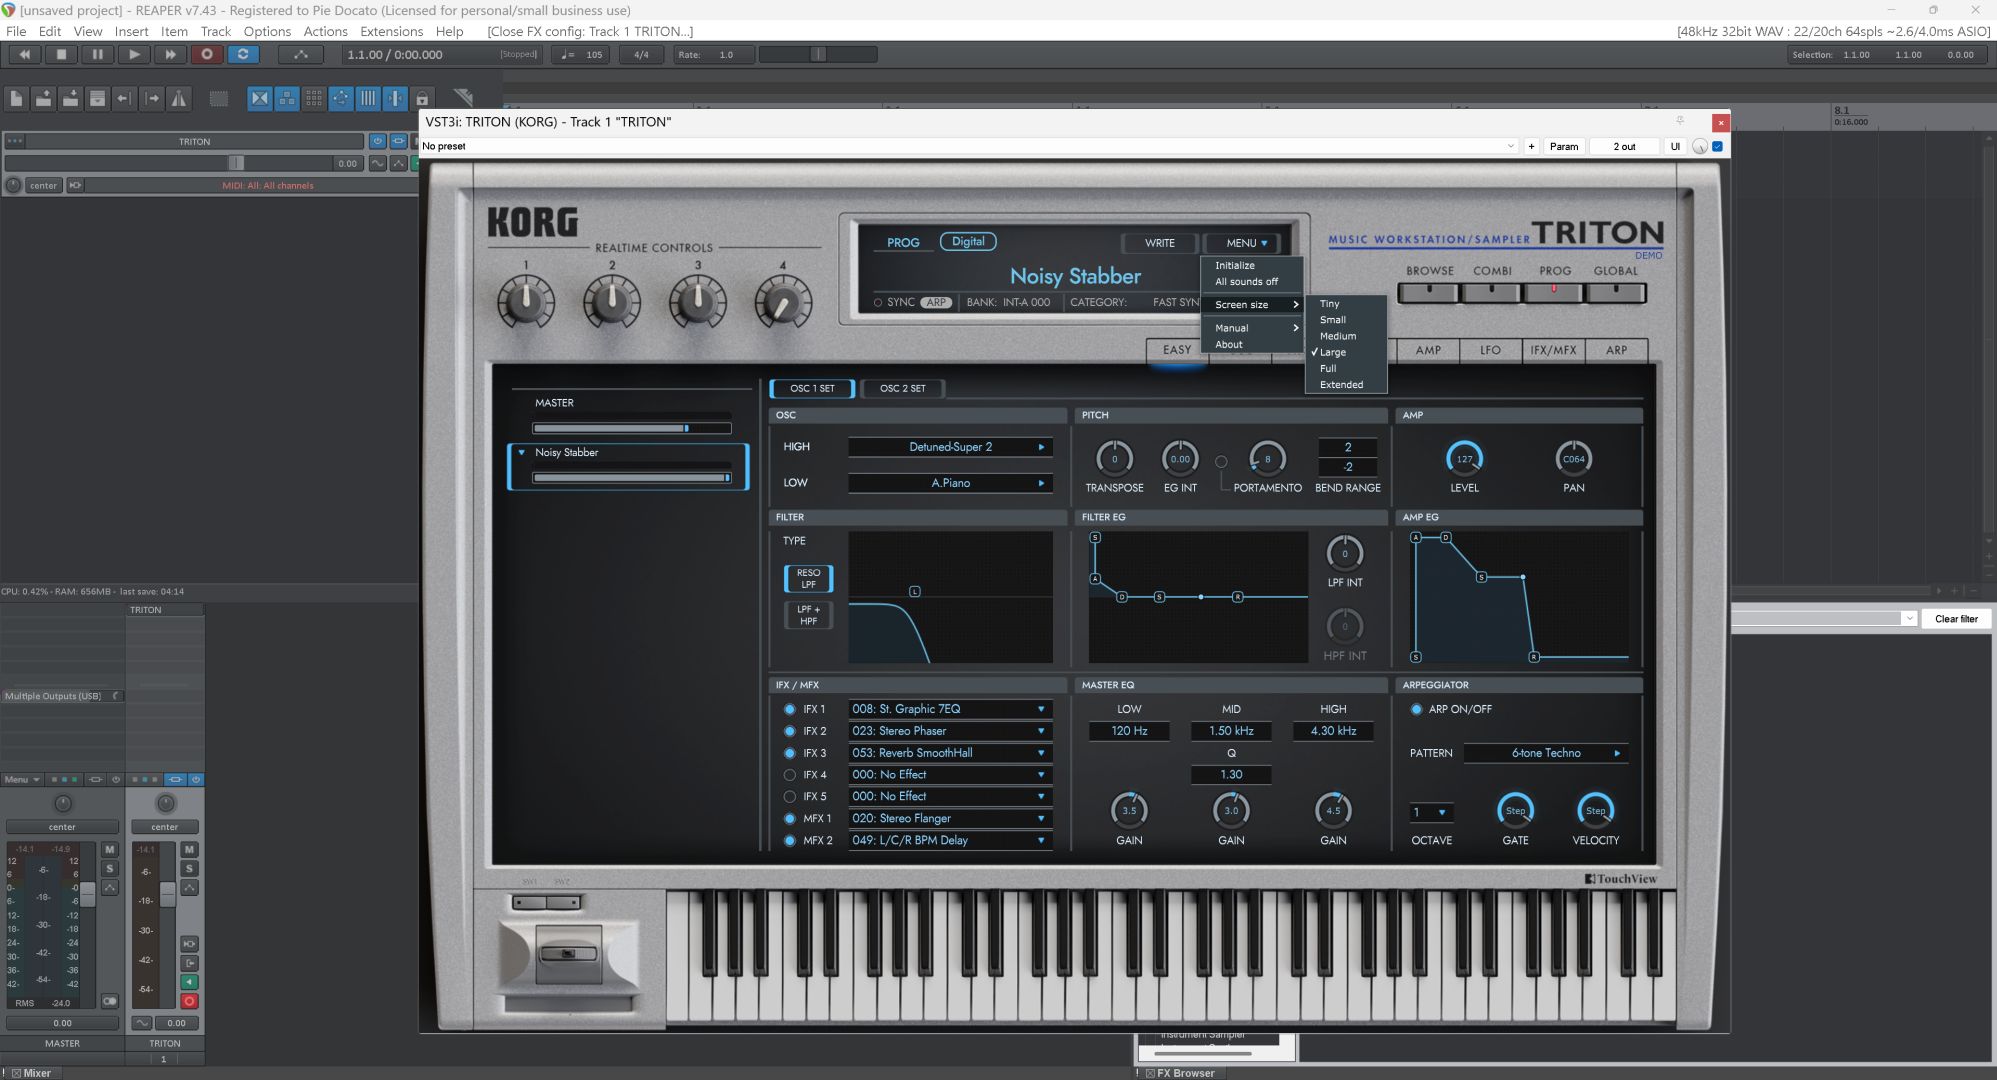Screen dimensions: 1997x1080
Task: Go to project start with rewind button
Action: pyautogui.click(x=24, y=55)
